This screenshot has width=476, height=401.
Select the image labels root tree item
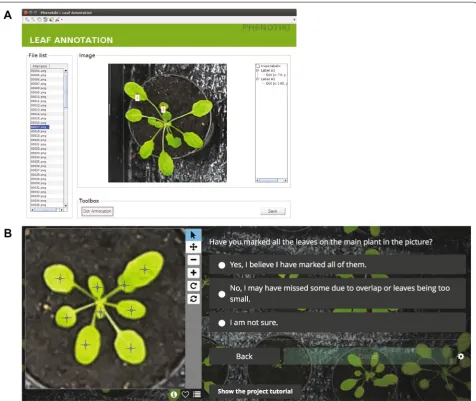270,66
